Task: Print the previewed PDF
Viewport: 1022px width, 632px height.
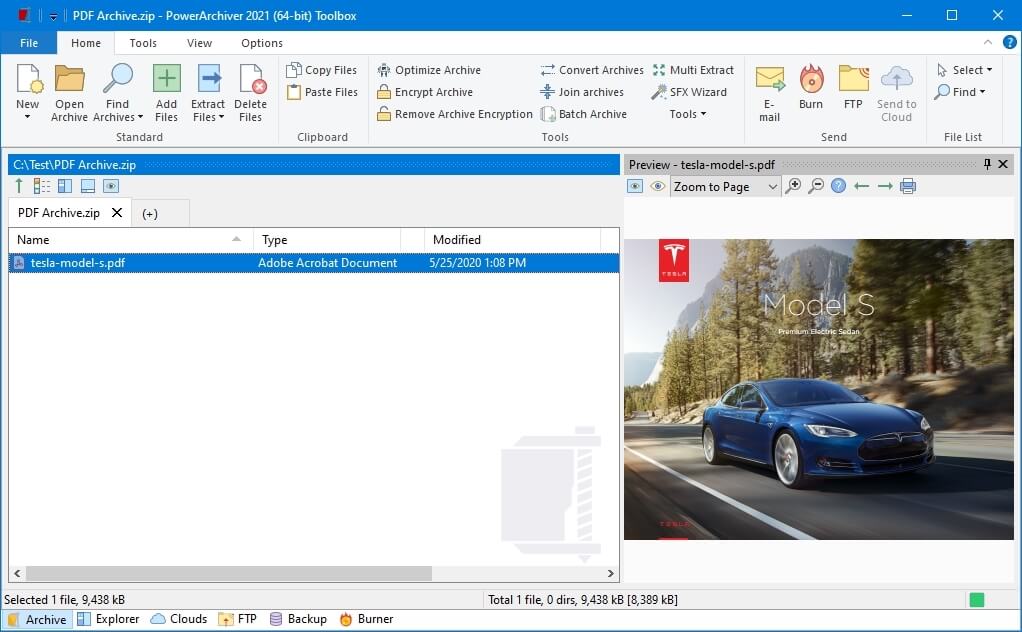Action: (x=908, y=186)
